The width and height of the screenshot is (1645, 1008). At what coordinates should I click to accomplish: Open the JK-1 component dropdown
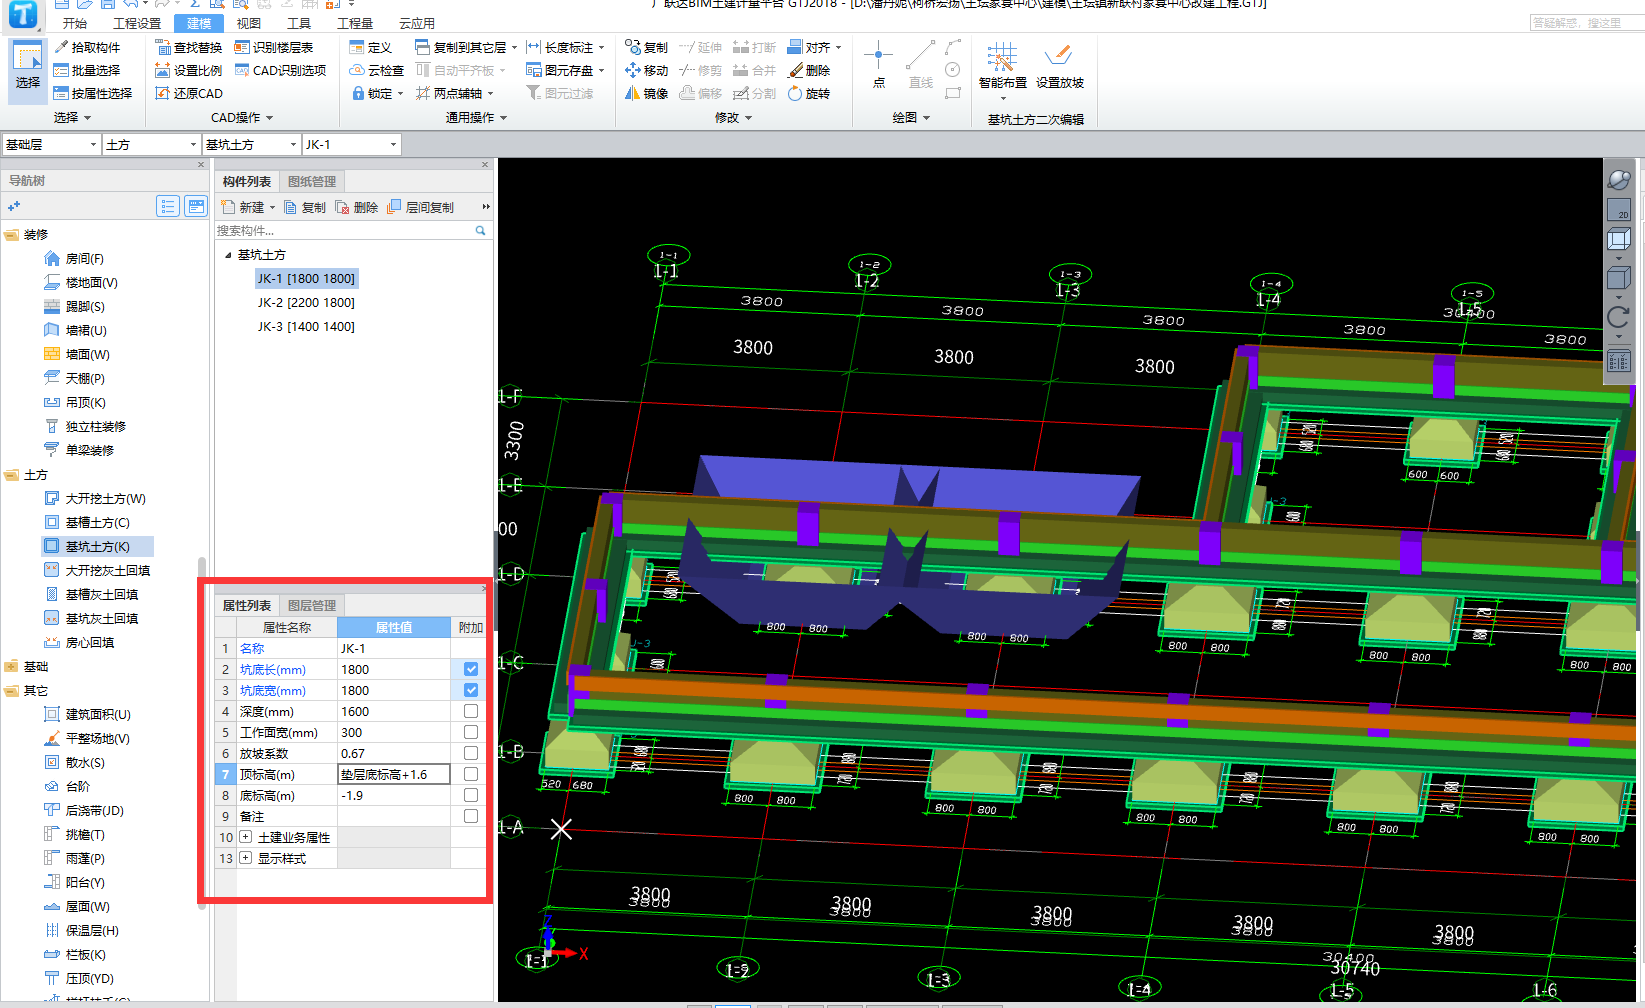(x=351, y=145)
